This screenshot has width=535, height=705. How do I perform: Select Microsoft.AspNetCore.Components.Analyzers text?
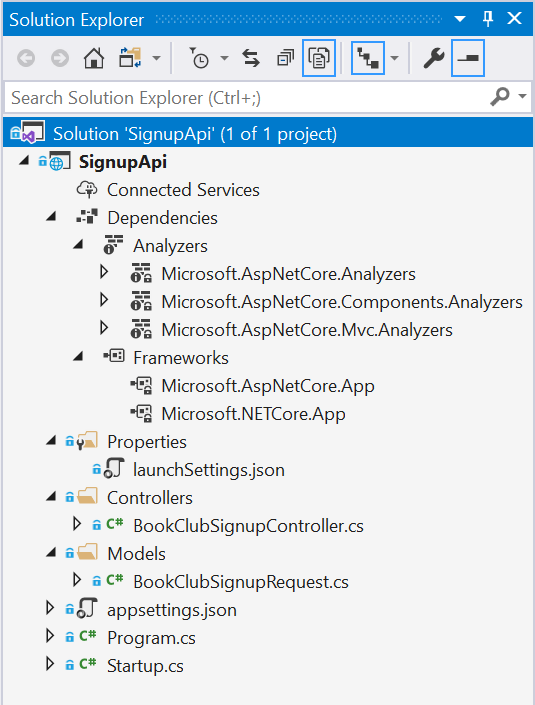(342, 302)
